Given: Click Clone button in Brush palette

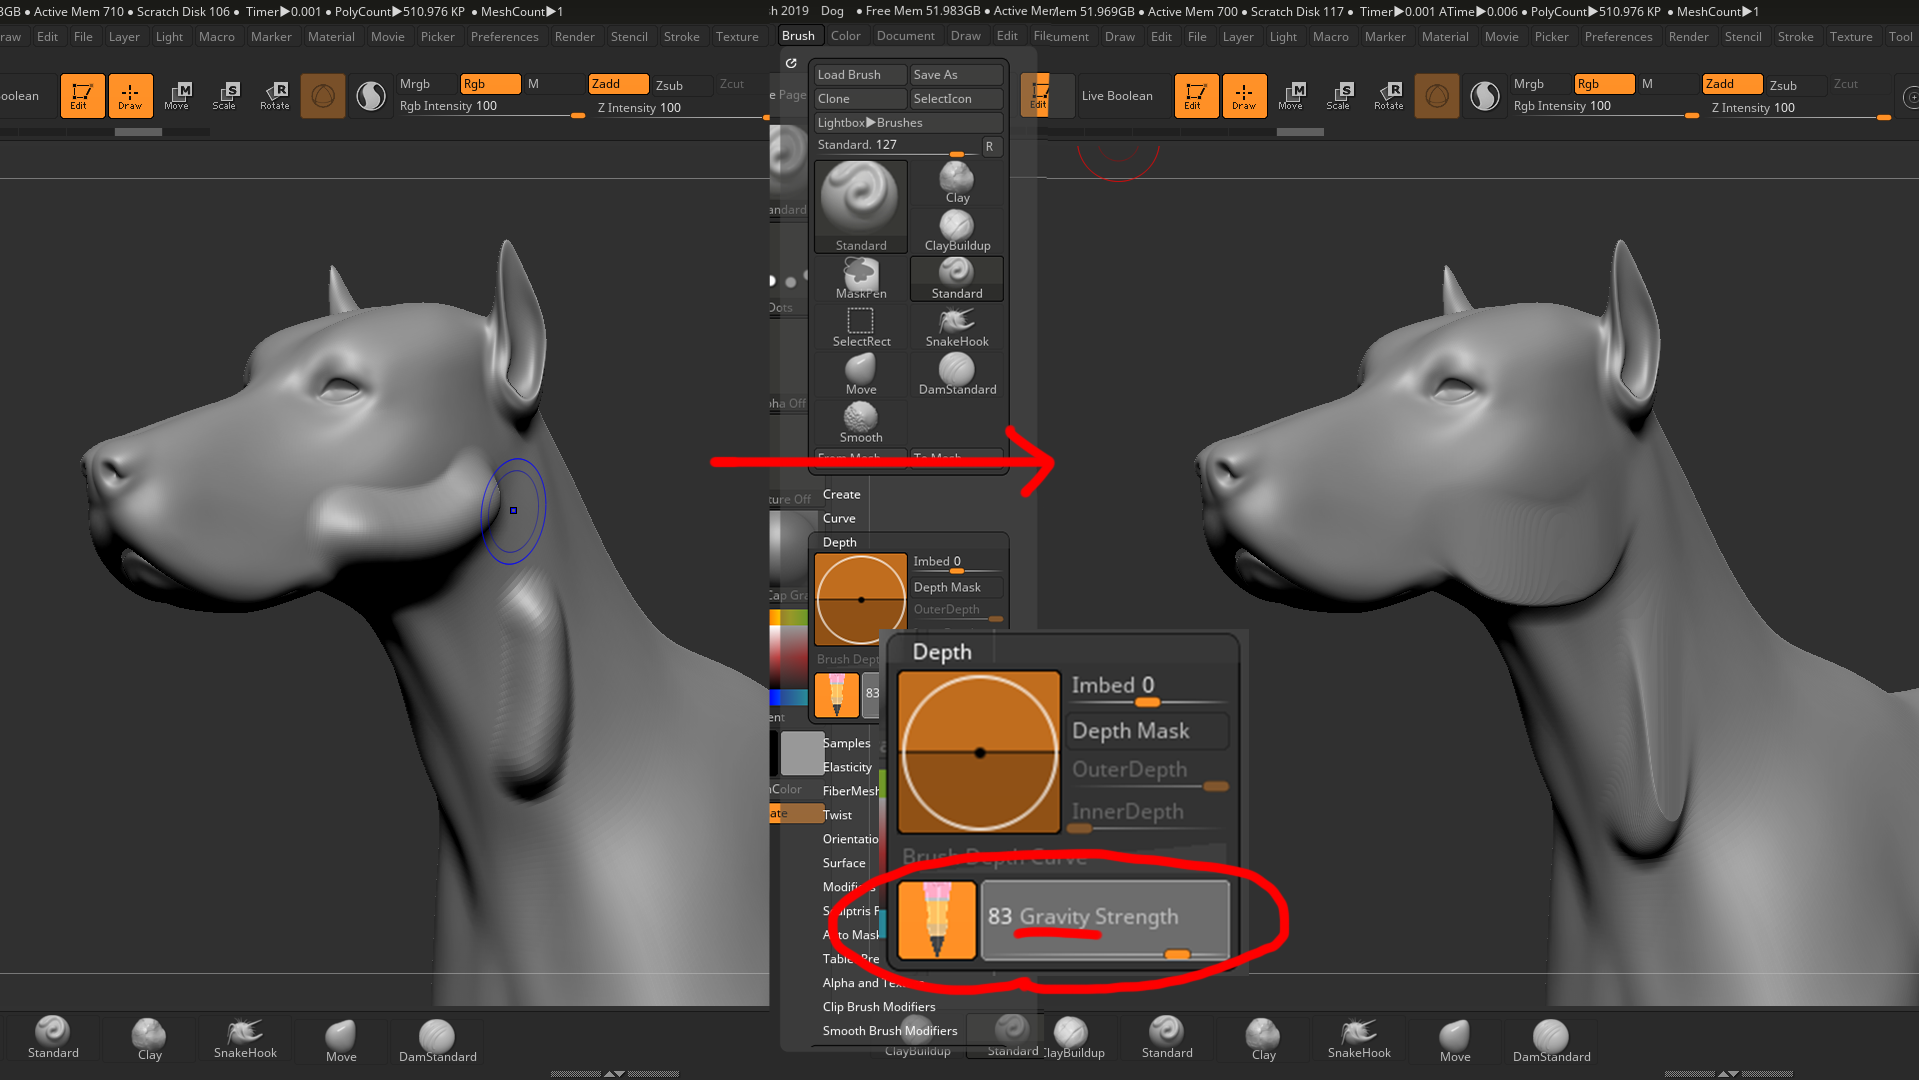Looking at the screenshot, I should click(x=860, y=99).
